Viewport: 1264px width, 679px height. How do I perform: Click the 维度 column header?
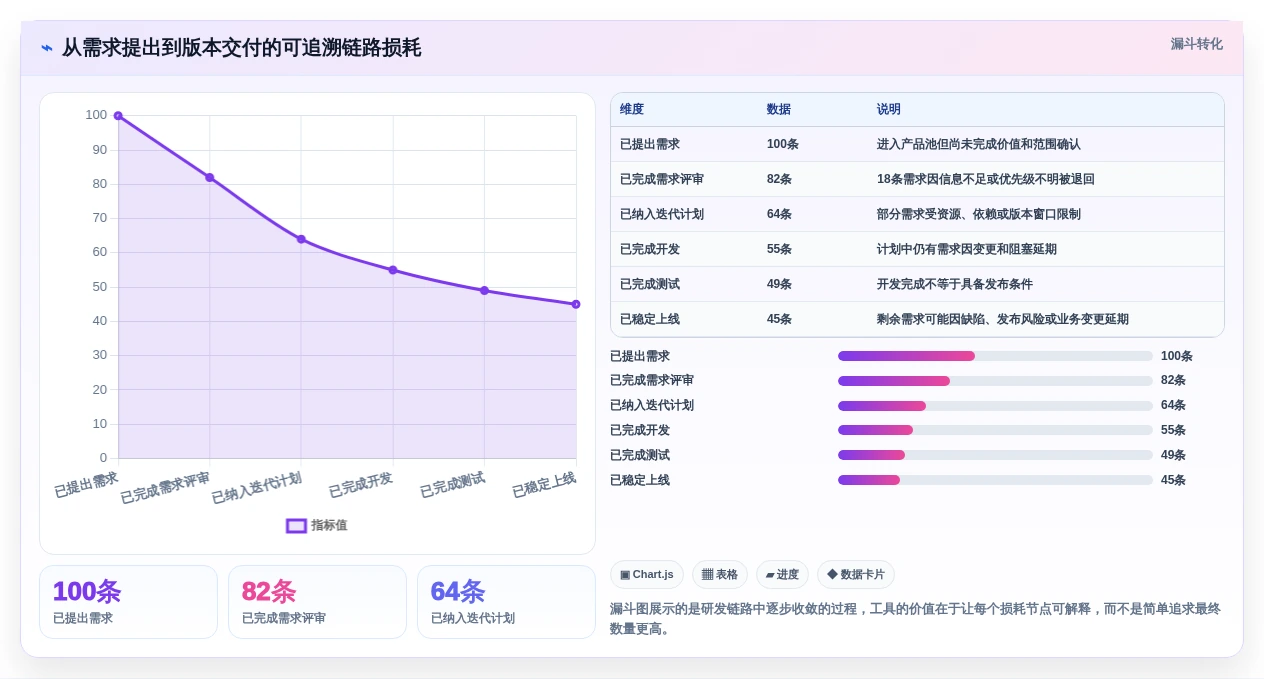pyautogui.click(x=632, y=109)
